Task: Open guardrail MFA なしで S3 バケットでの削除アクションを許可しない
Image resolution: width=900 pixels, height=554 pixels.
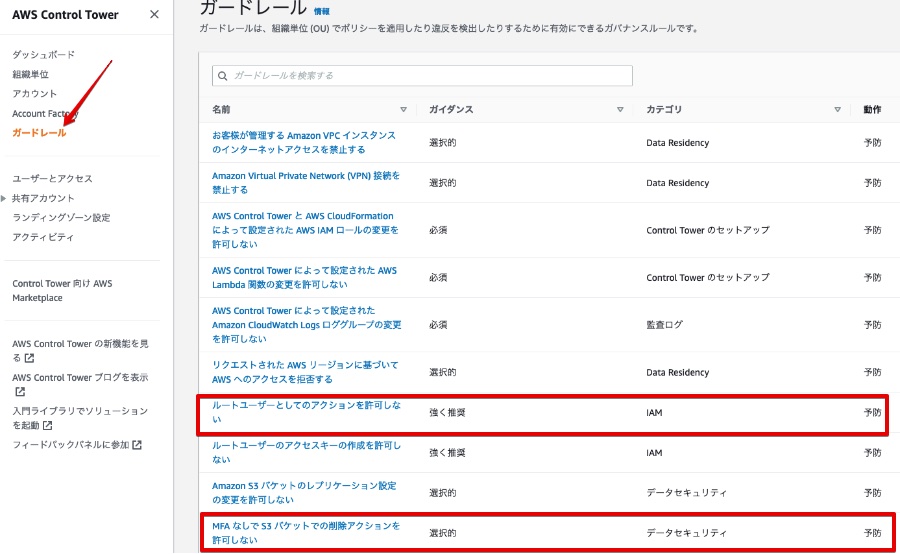Action: click(x=306, y=533)
